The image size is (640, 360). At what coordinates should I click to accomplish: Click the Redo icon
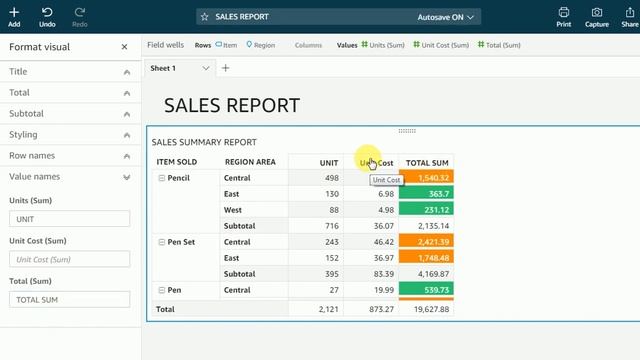pos(80,17)
